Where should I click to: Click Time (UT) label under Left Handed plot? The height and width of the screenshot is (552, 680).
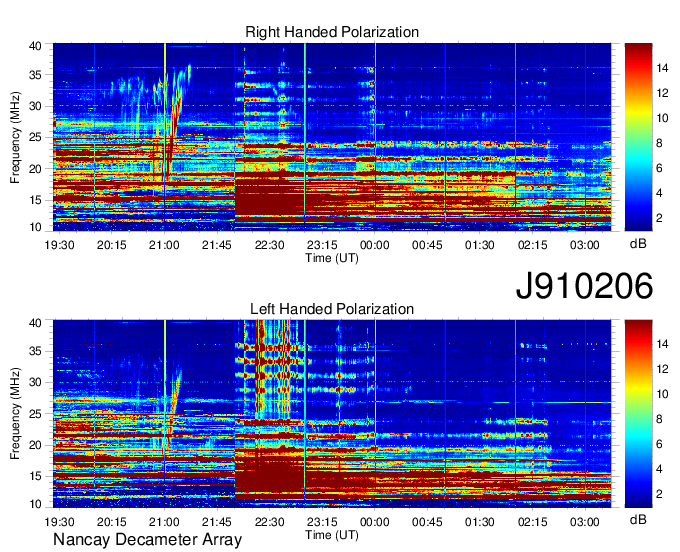pos(332,535)
